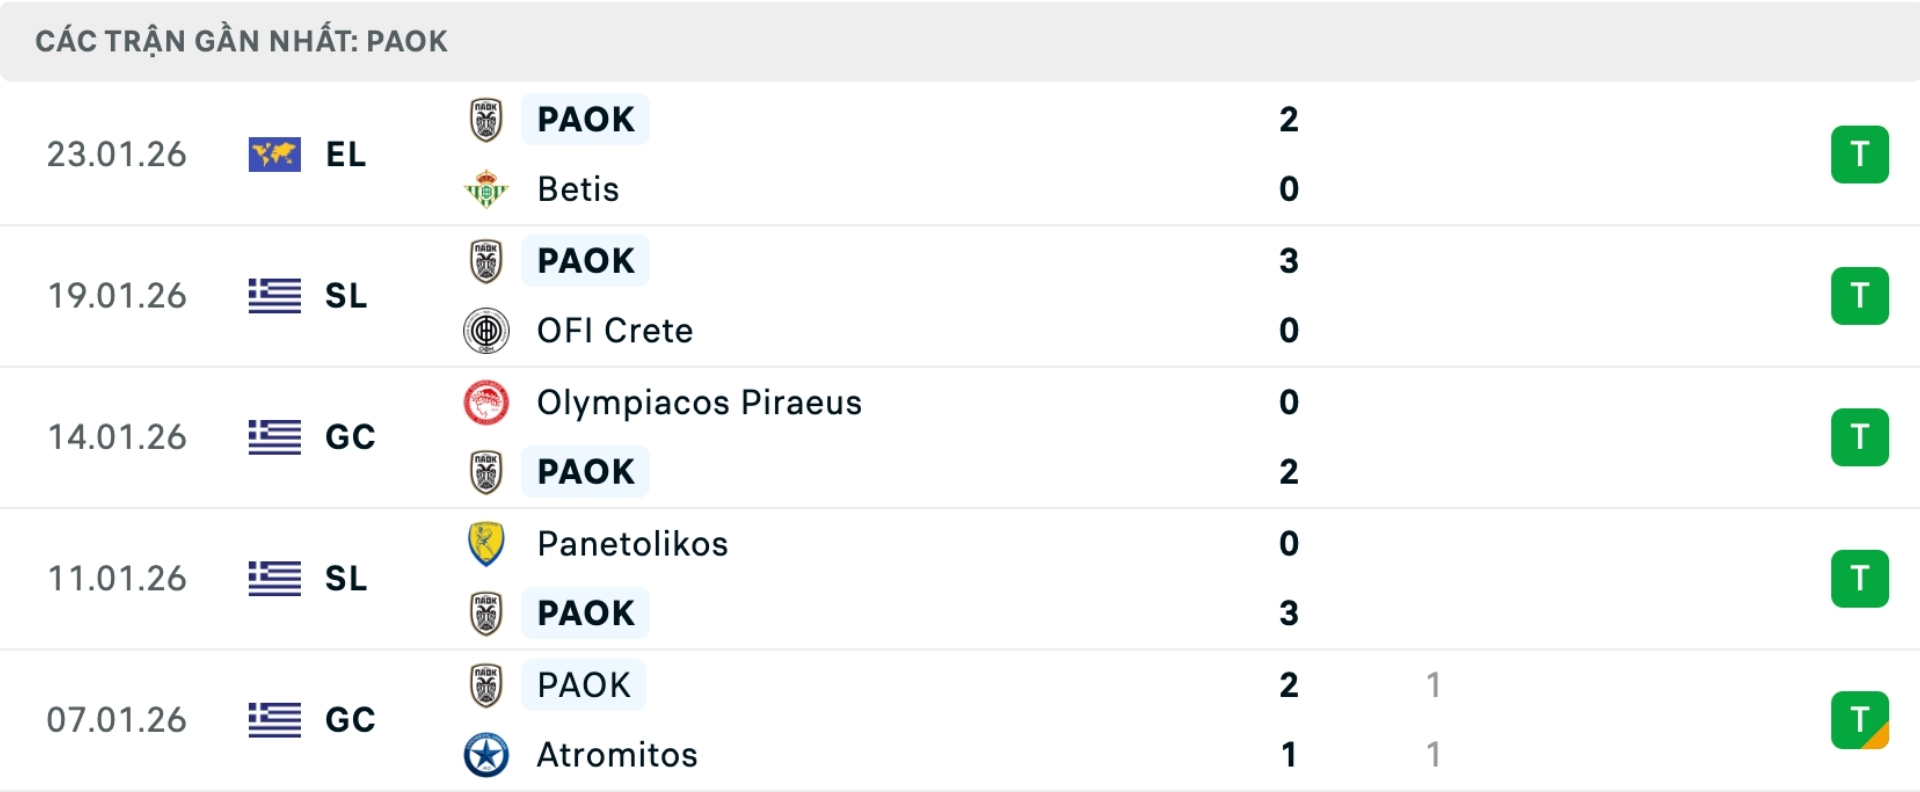Click the EL Europa League competition icon
This screenshot has height=792, width=1920.
coord(274,155)
